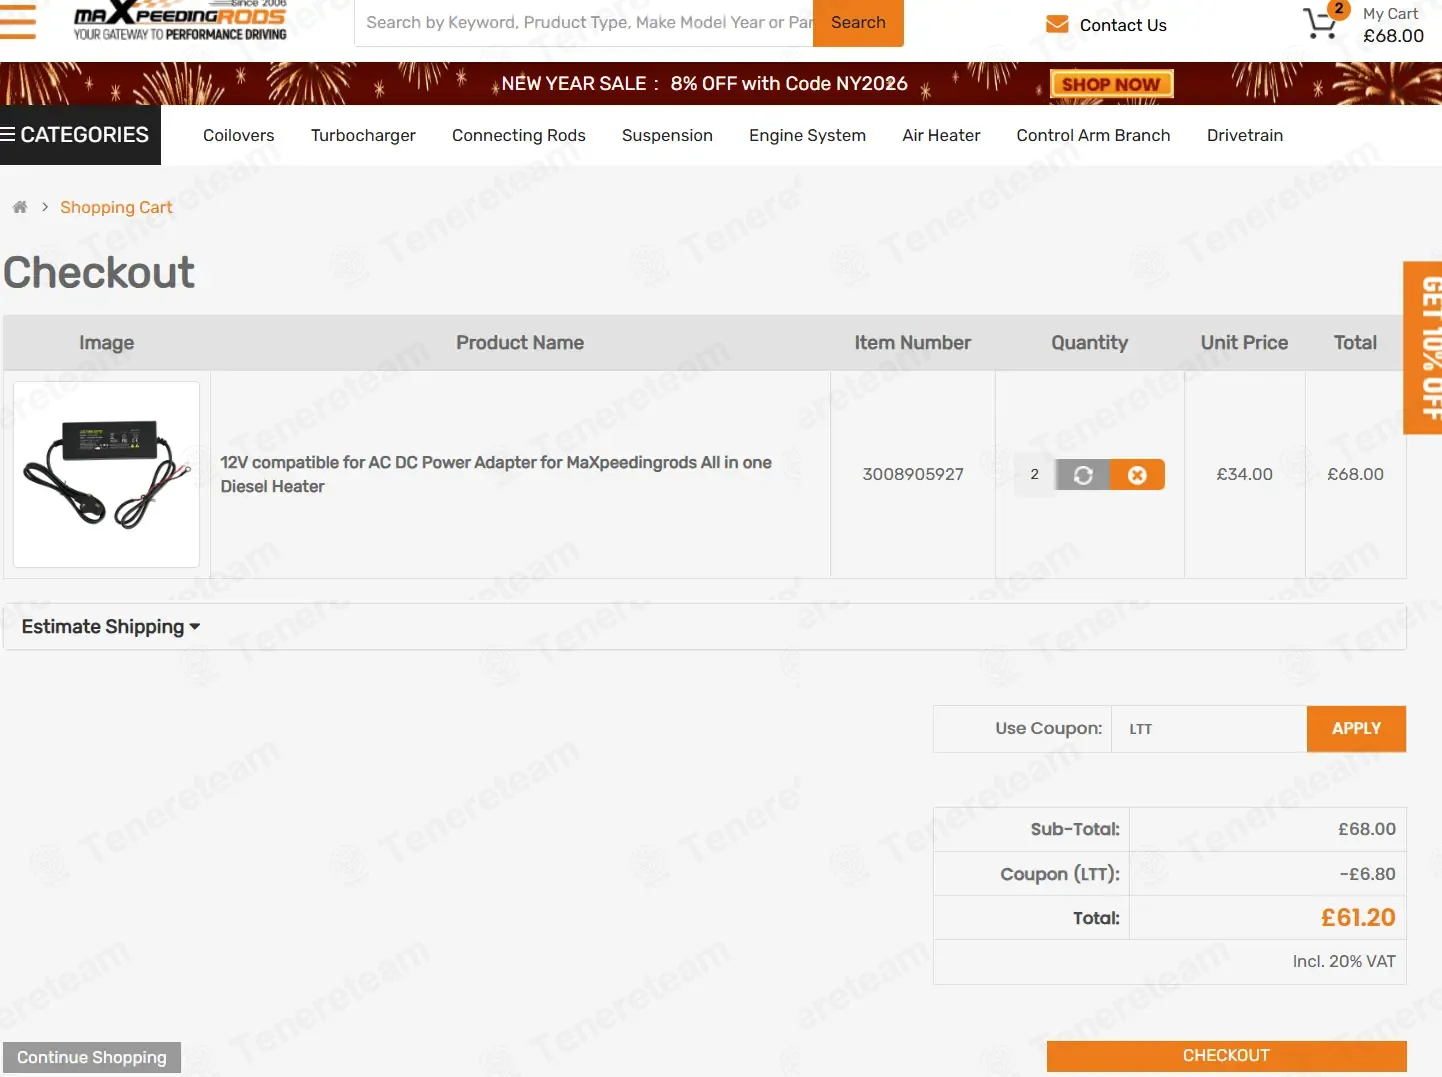Open the Control Arm Branch category
The width and height of the screenshot is (1442, 1077).
[1093, 135]
